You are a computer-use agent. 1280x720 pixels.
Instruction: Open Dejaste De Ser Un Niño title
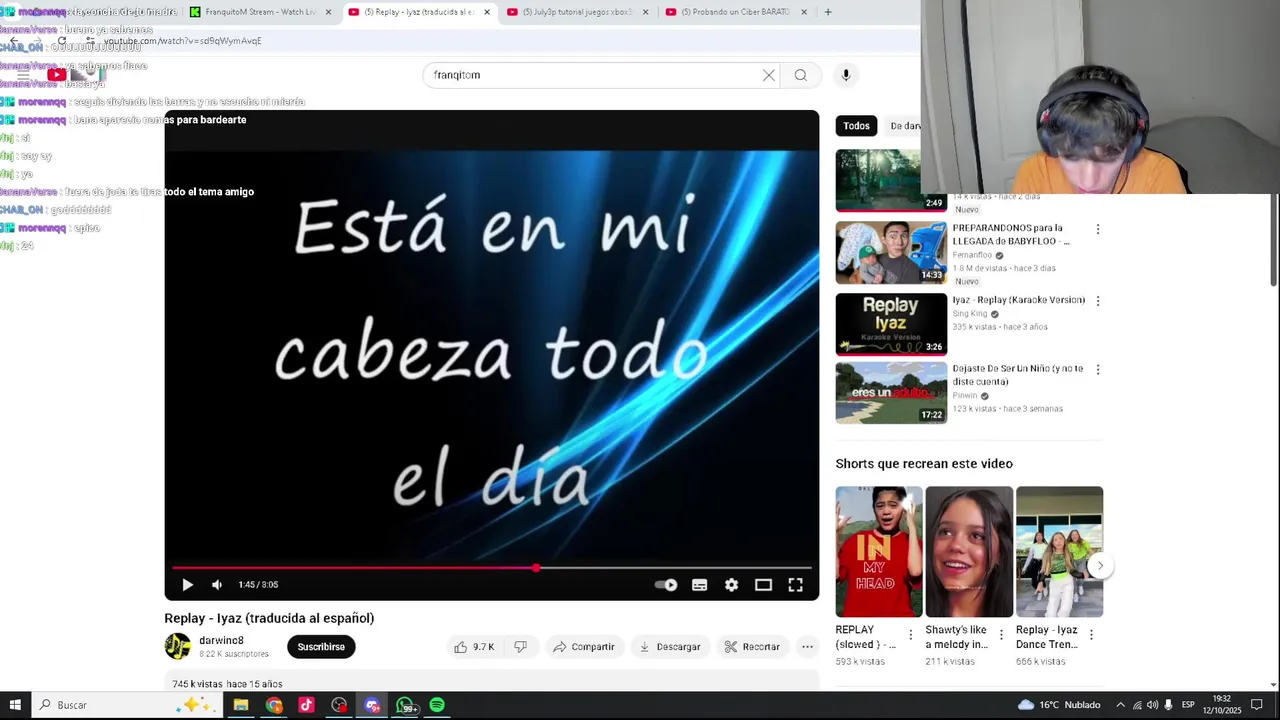[1017, 375]
